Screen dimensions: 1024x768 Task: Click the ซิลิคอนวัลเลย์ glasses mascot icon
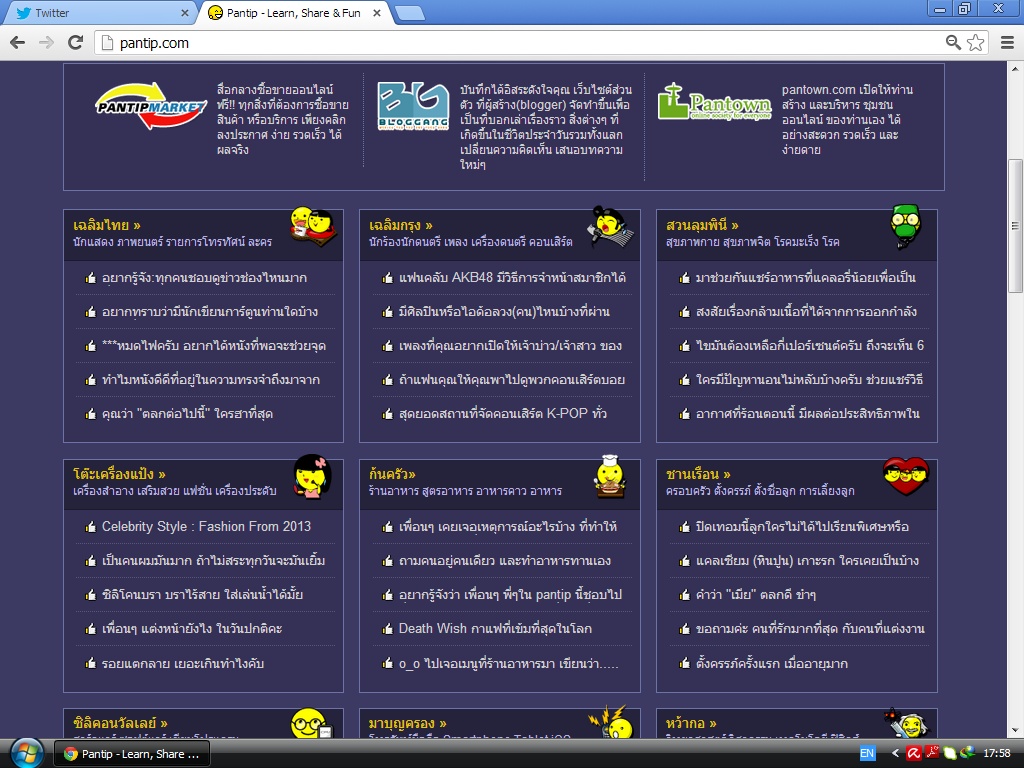311,724
